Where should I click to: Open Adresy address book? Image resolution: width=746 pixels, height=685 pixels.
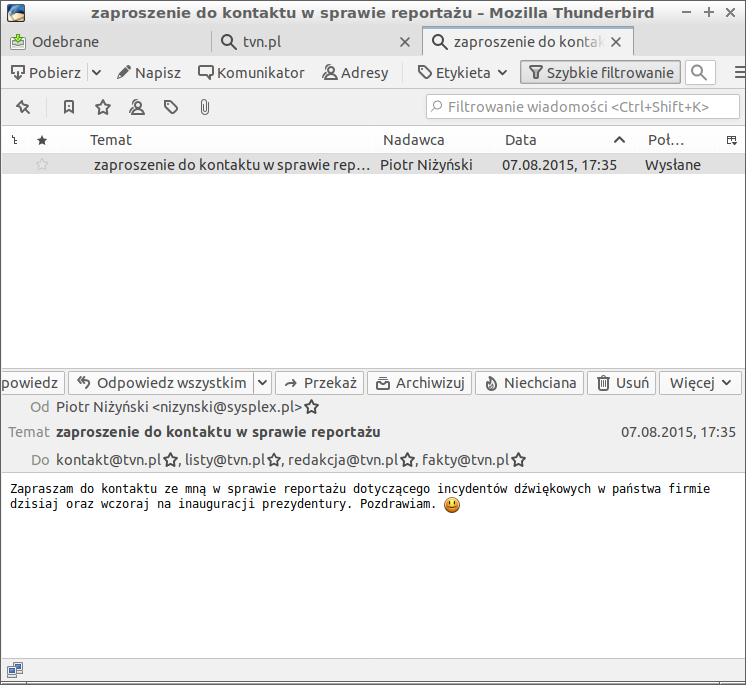[x=355, y=73]
